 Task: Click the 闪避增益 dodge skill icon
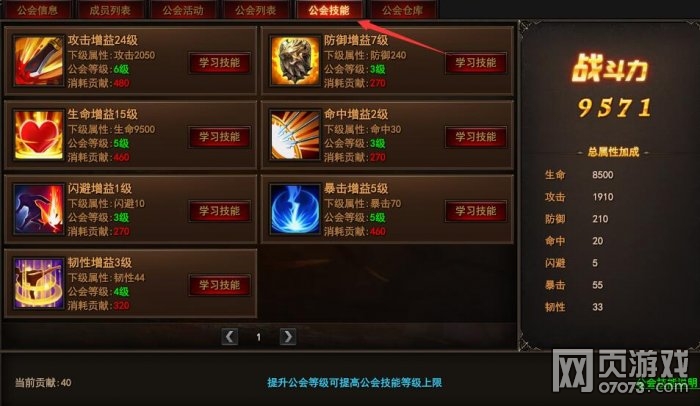pos(38,209)
